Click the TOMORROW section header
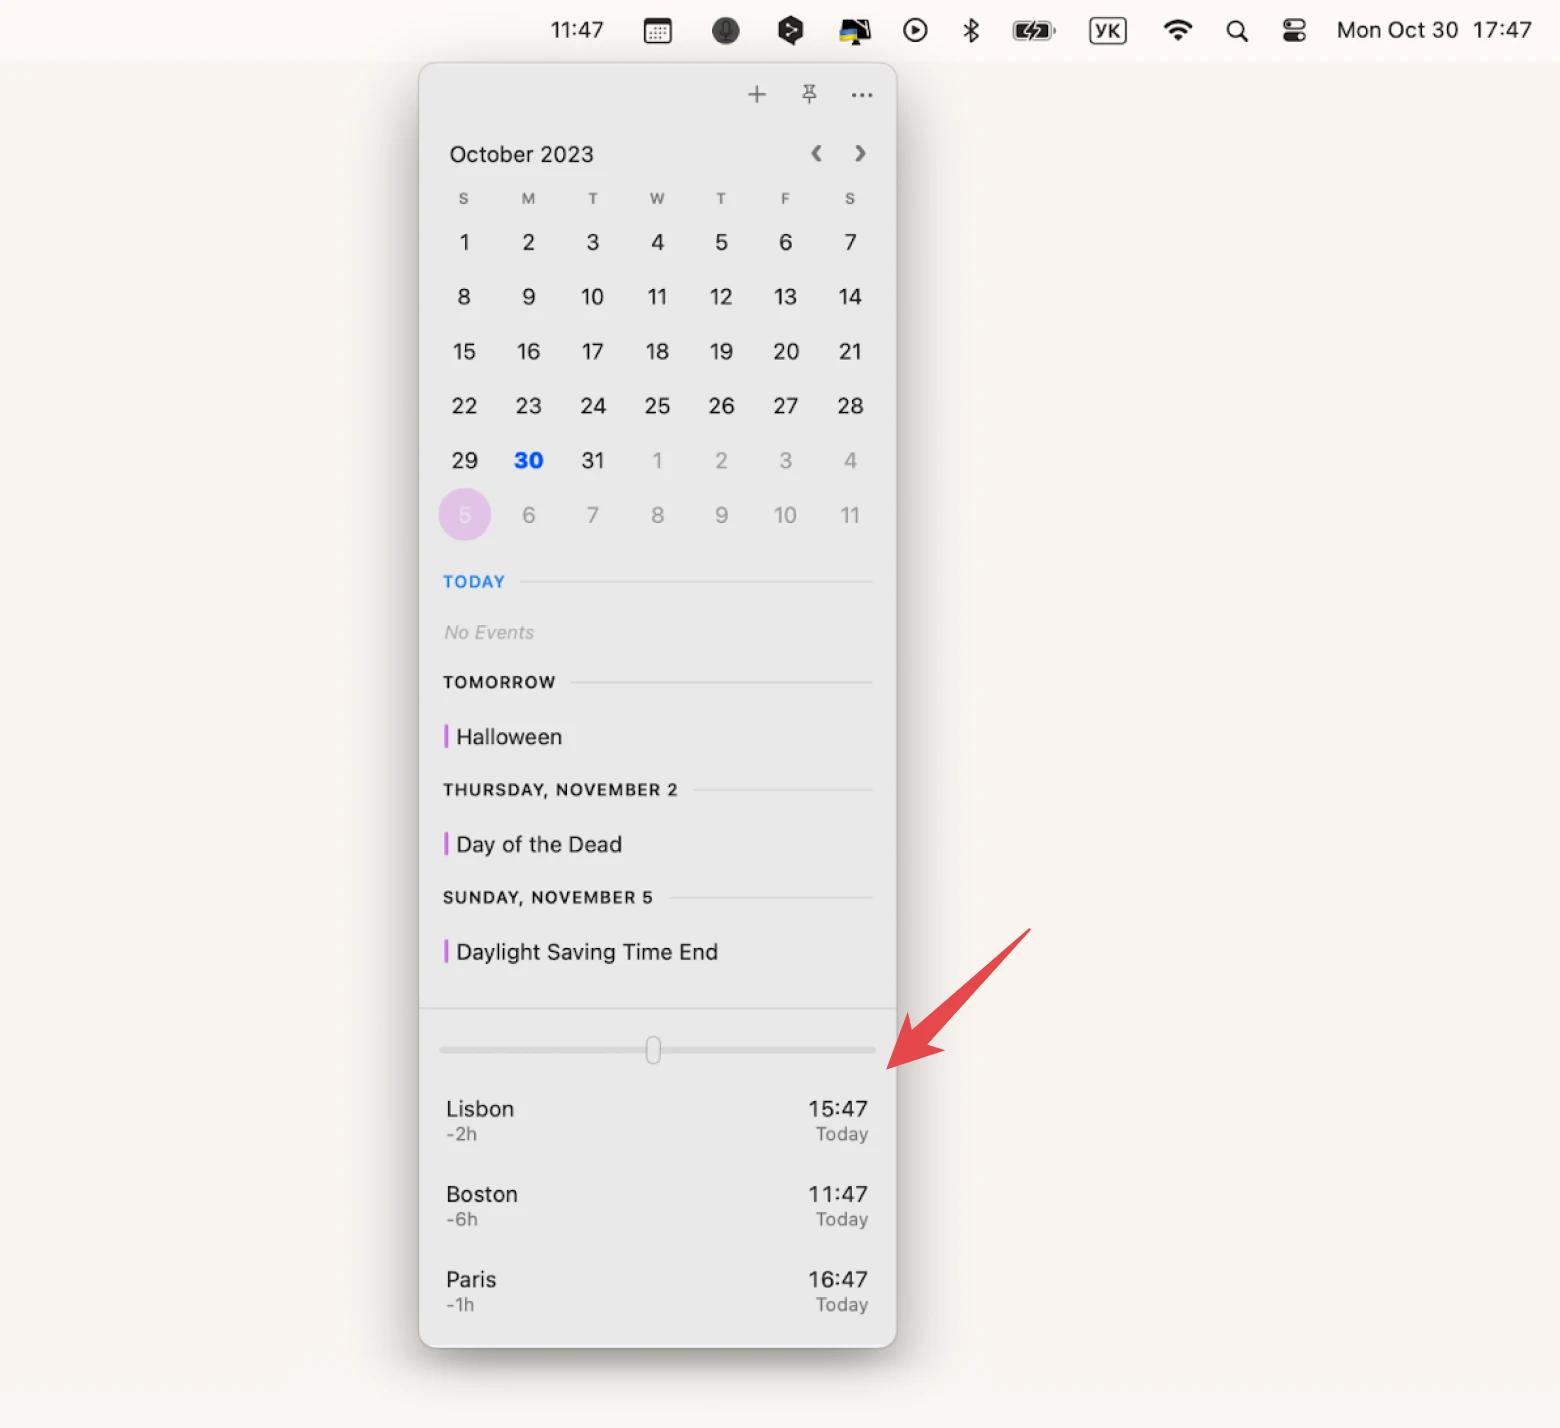This screenshot has height=1428, width=1560. click(499, 682)
